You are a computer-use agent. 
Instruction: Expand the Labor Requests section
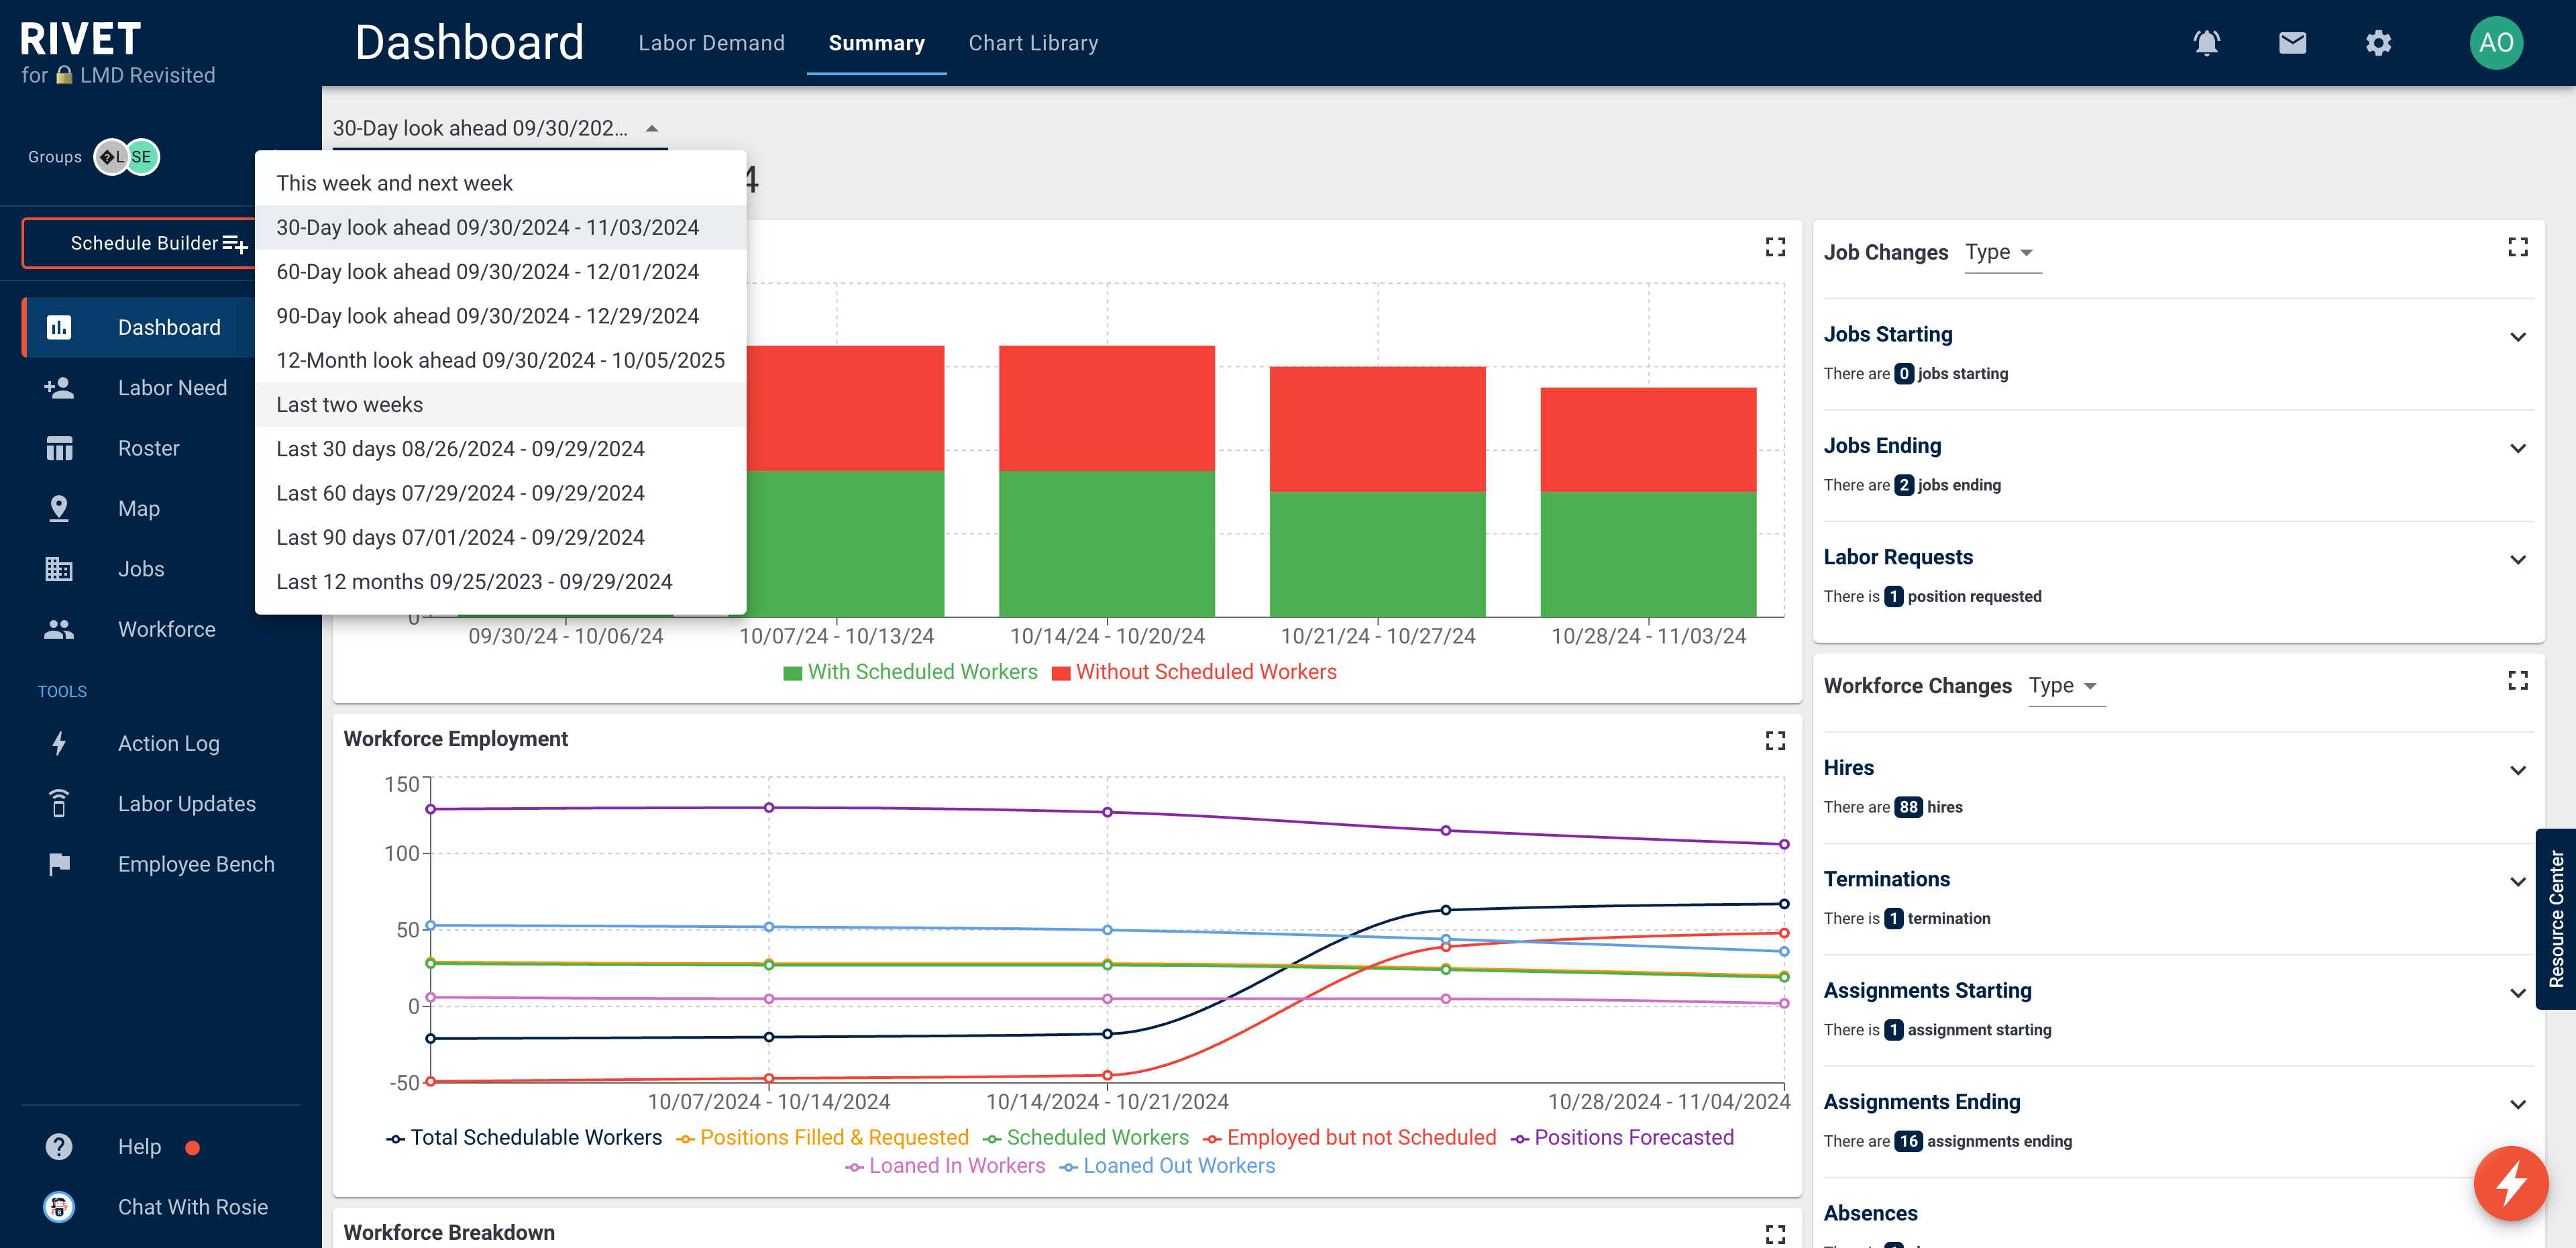point(2518,559)
